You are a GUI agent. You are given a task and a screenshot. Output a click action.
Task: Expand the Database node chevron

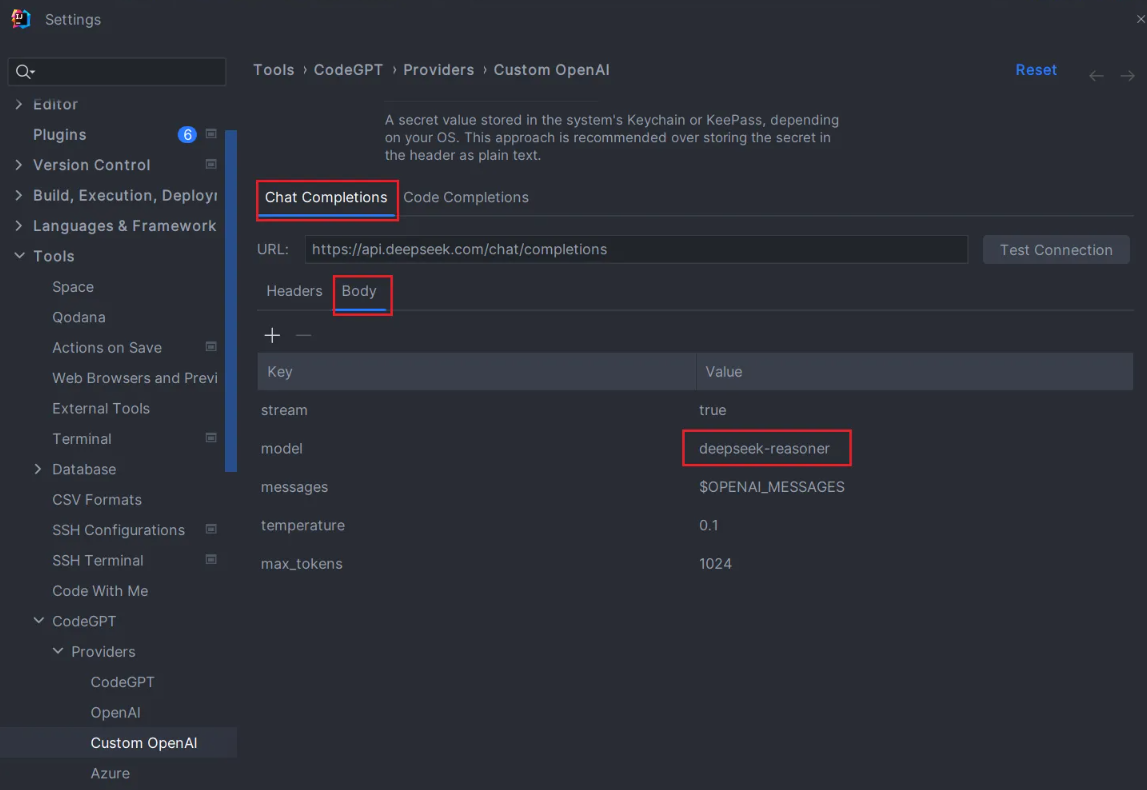pos(38,469)
